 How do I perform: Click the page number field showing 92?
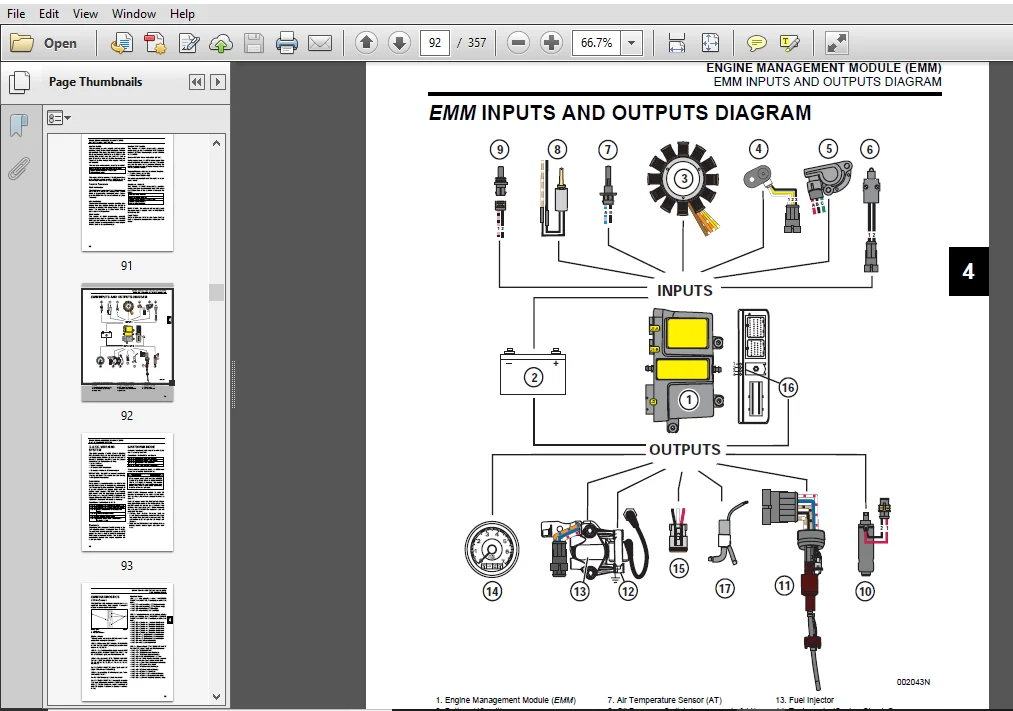[435, 43]
